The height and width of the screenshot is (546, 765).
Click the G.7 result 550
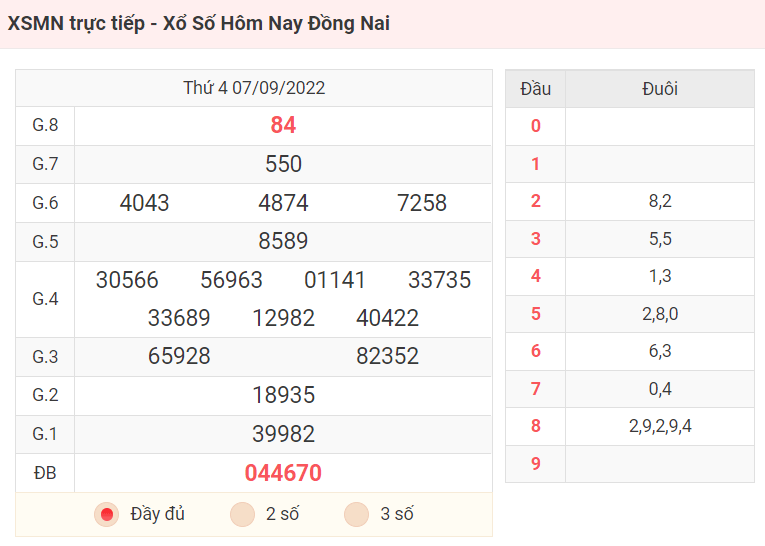(x=283, y=164)
